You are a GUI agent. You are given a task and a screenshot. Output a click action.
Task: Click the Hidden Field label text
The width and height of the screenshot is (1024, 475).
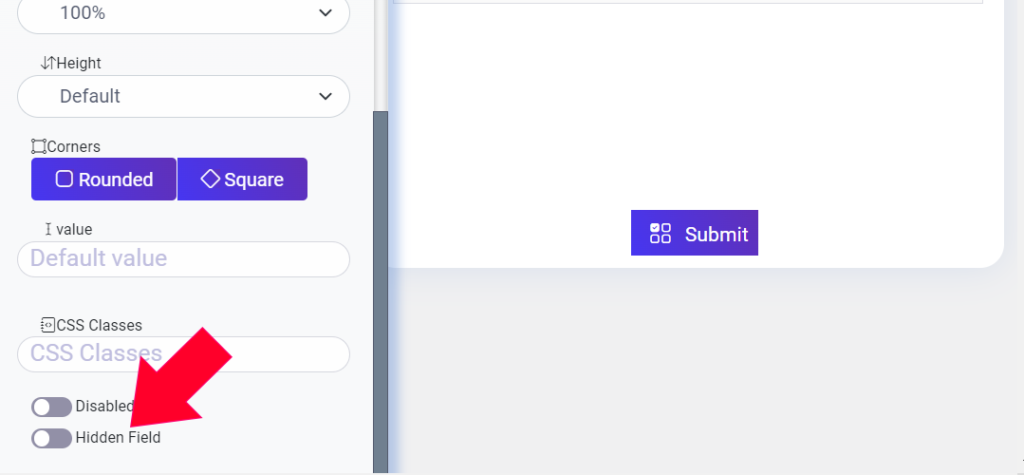(118, 438)
